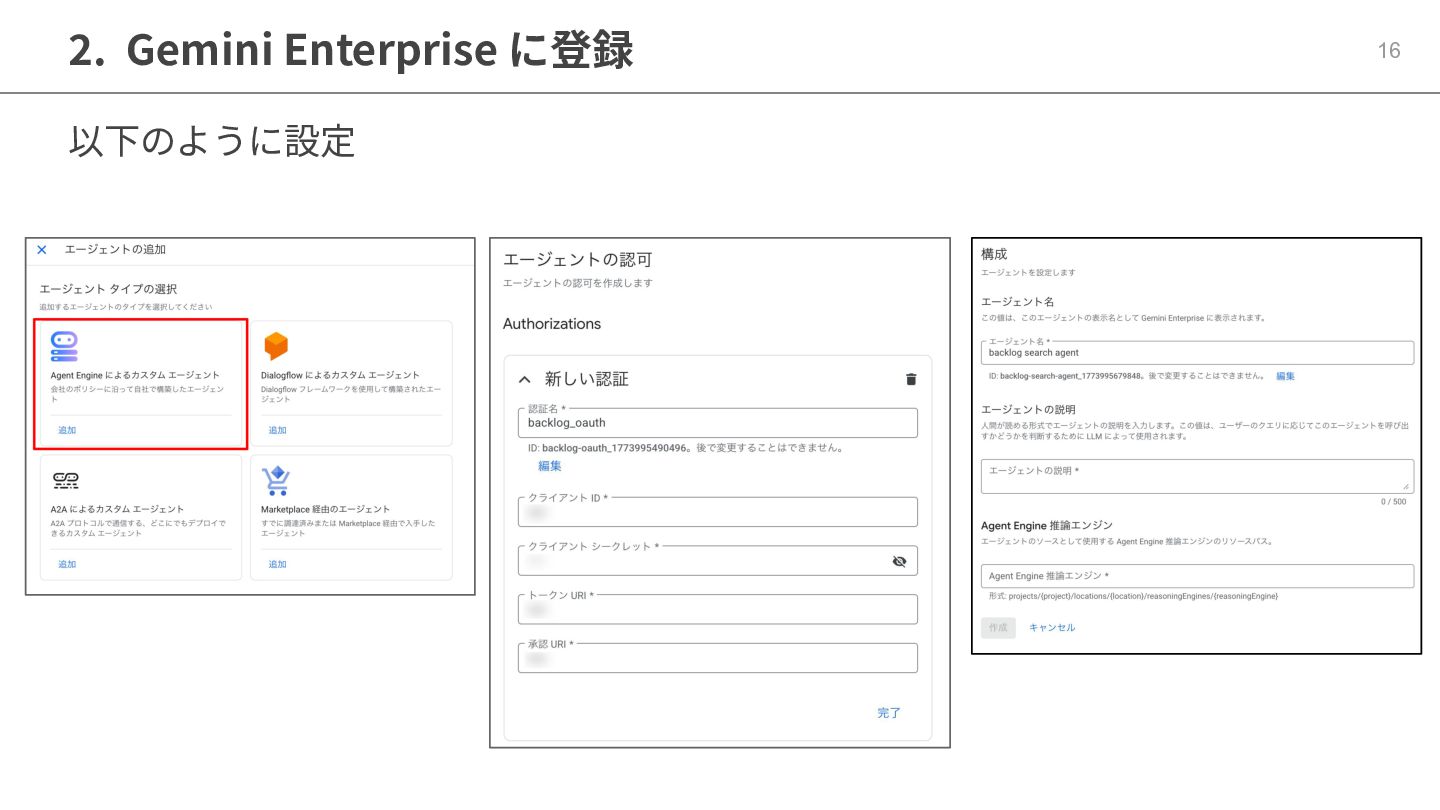Focus the エージェントの説明 text area
Viewport: 1440px width, 810px height.
click(1198, 476)
